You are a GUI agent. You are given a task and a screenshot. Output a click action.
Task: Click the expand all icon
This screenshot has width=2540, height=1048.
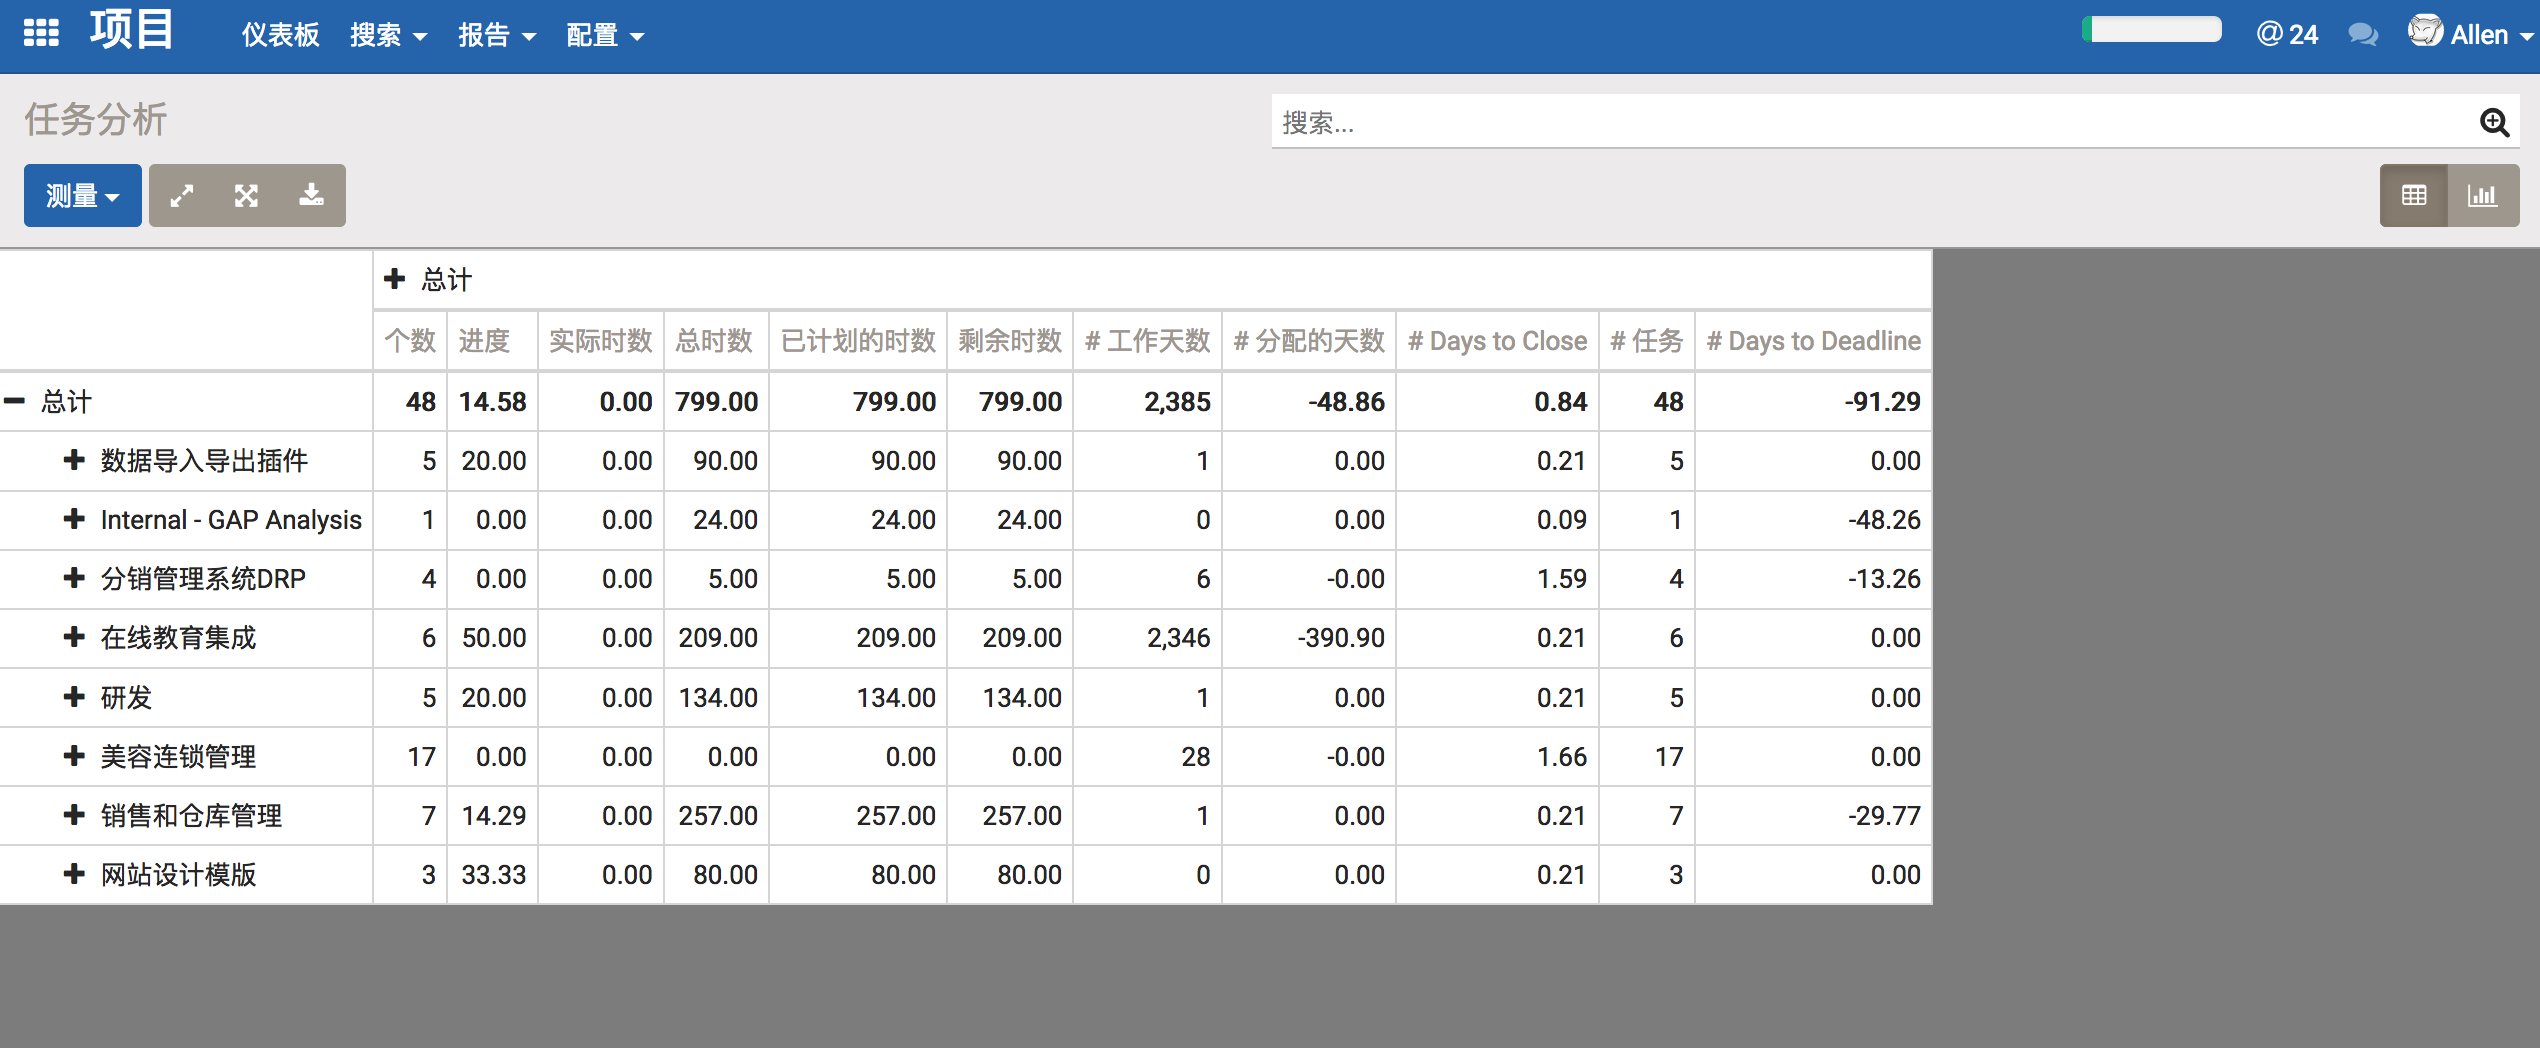click(x=247, y=196)
